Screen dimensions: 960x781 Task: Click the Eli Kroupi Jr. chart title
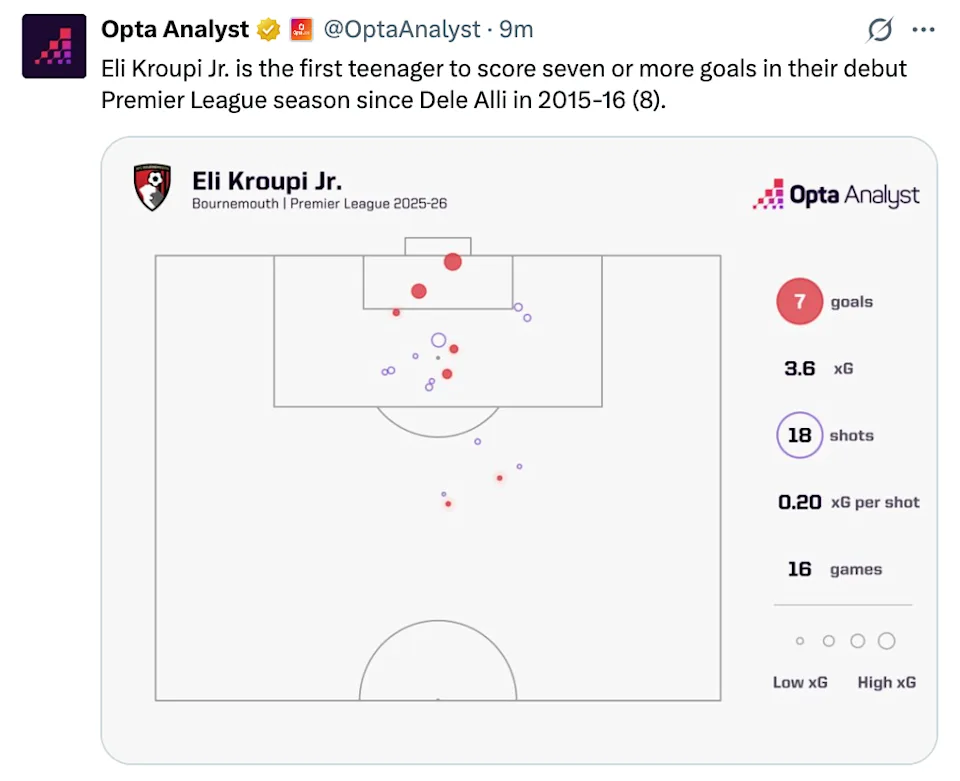266,182
